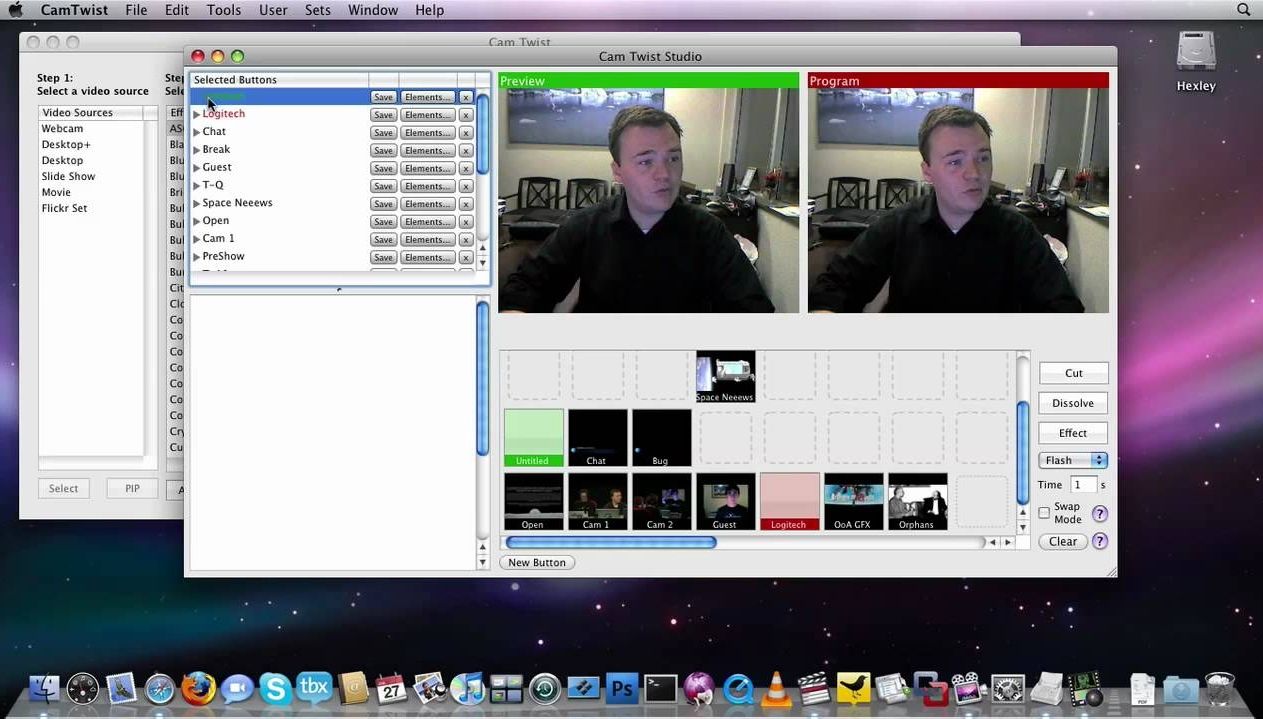1263x719 pixels.
Task: Open Firefox in the Dock
Action: click(x=198, y=688)
